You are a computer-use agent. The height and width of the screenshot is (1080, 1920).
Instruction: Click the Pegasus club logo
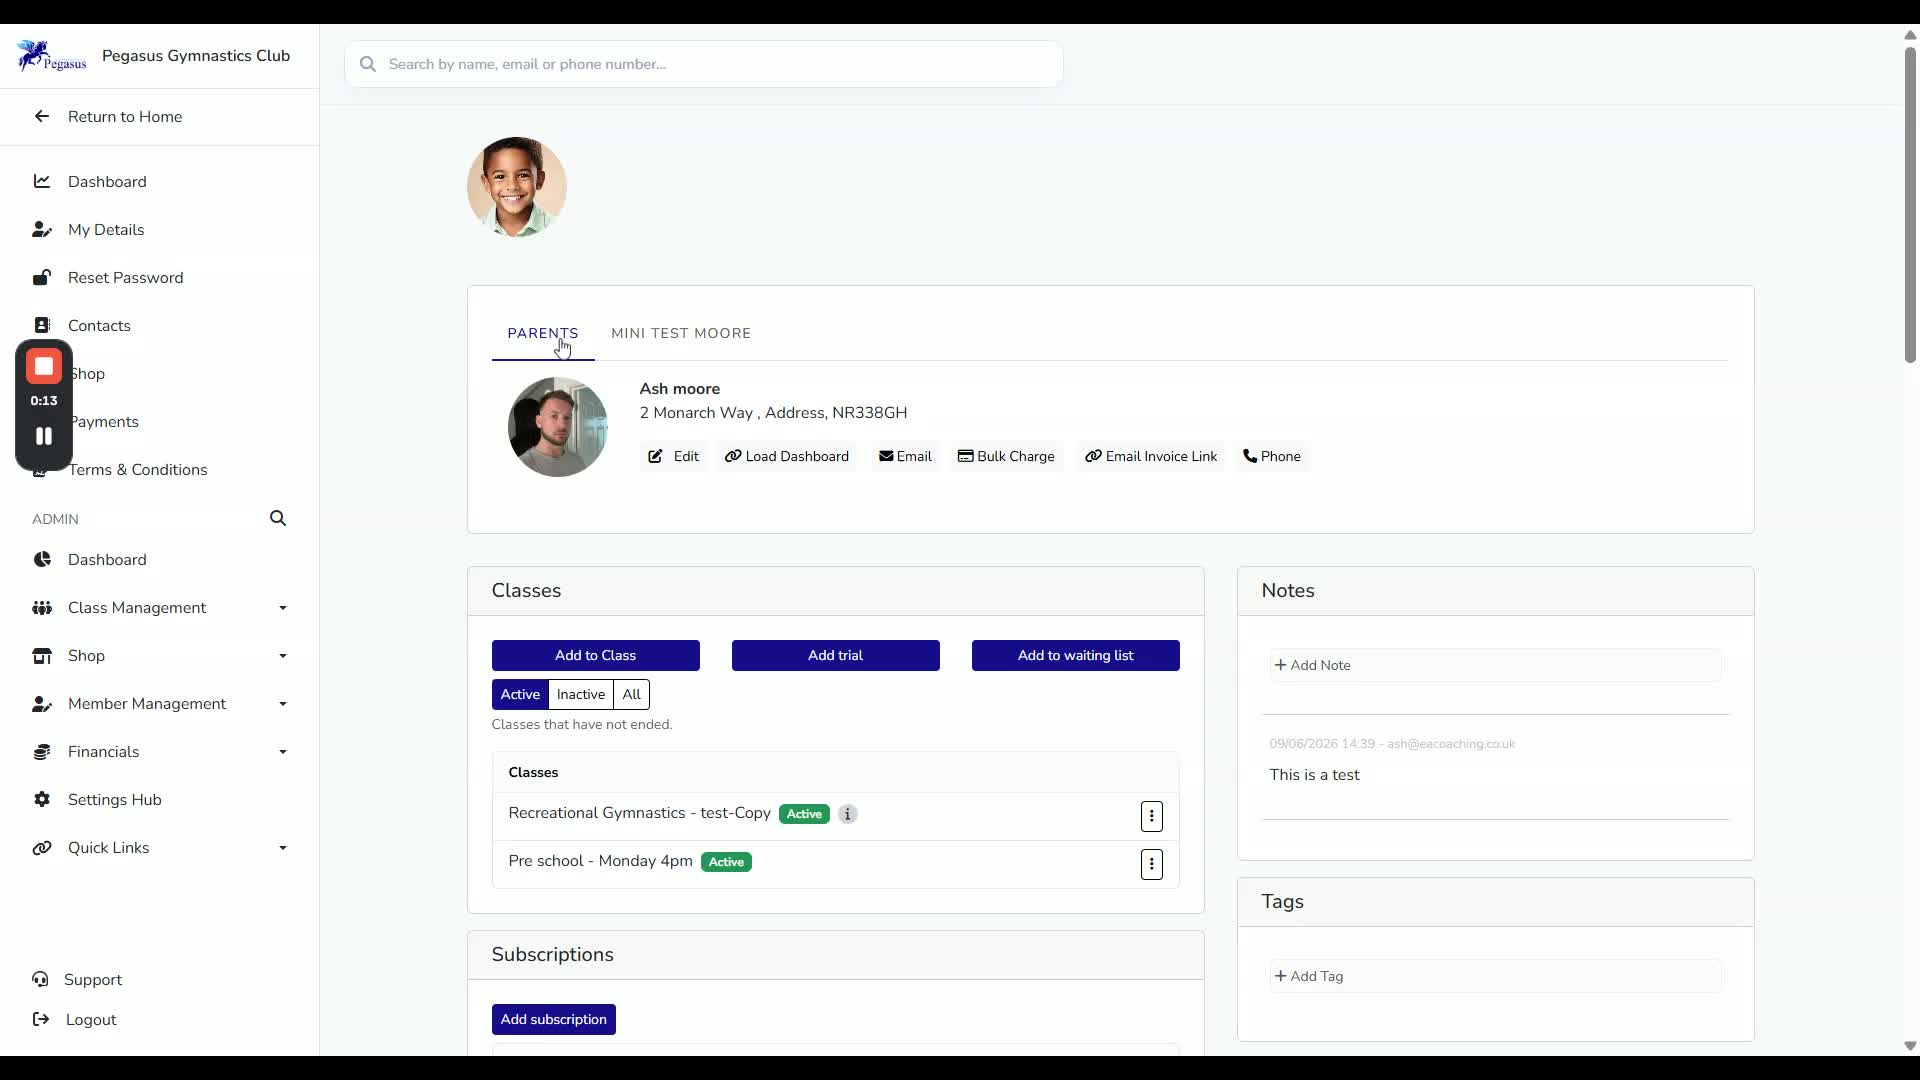pos(52,56)
